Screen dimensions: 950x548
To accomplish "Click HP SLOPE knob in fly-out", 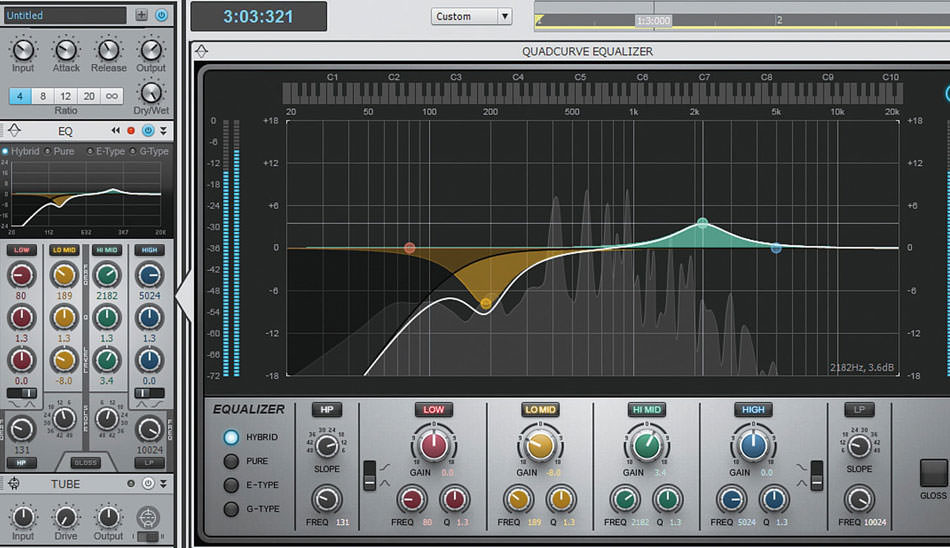I will (327, 446).
